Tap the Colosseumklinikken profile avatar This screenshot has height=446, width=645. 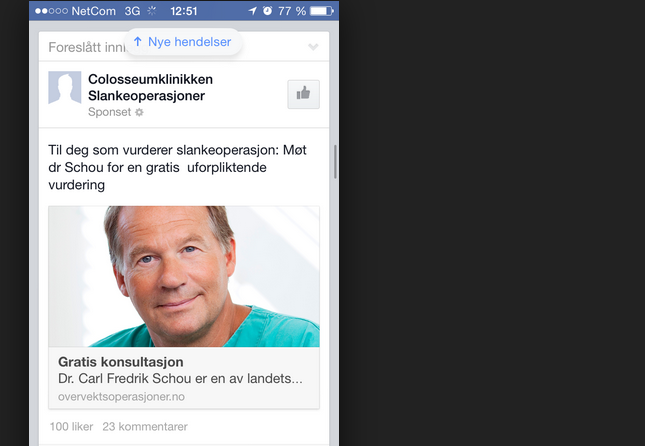(65, 88)
